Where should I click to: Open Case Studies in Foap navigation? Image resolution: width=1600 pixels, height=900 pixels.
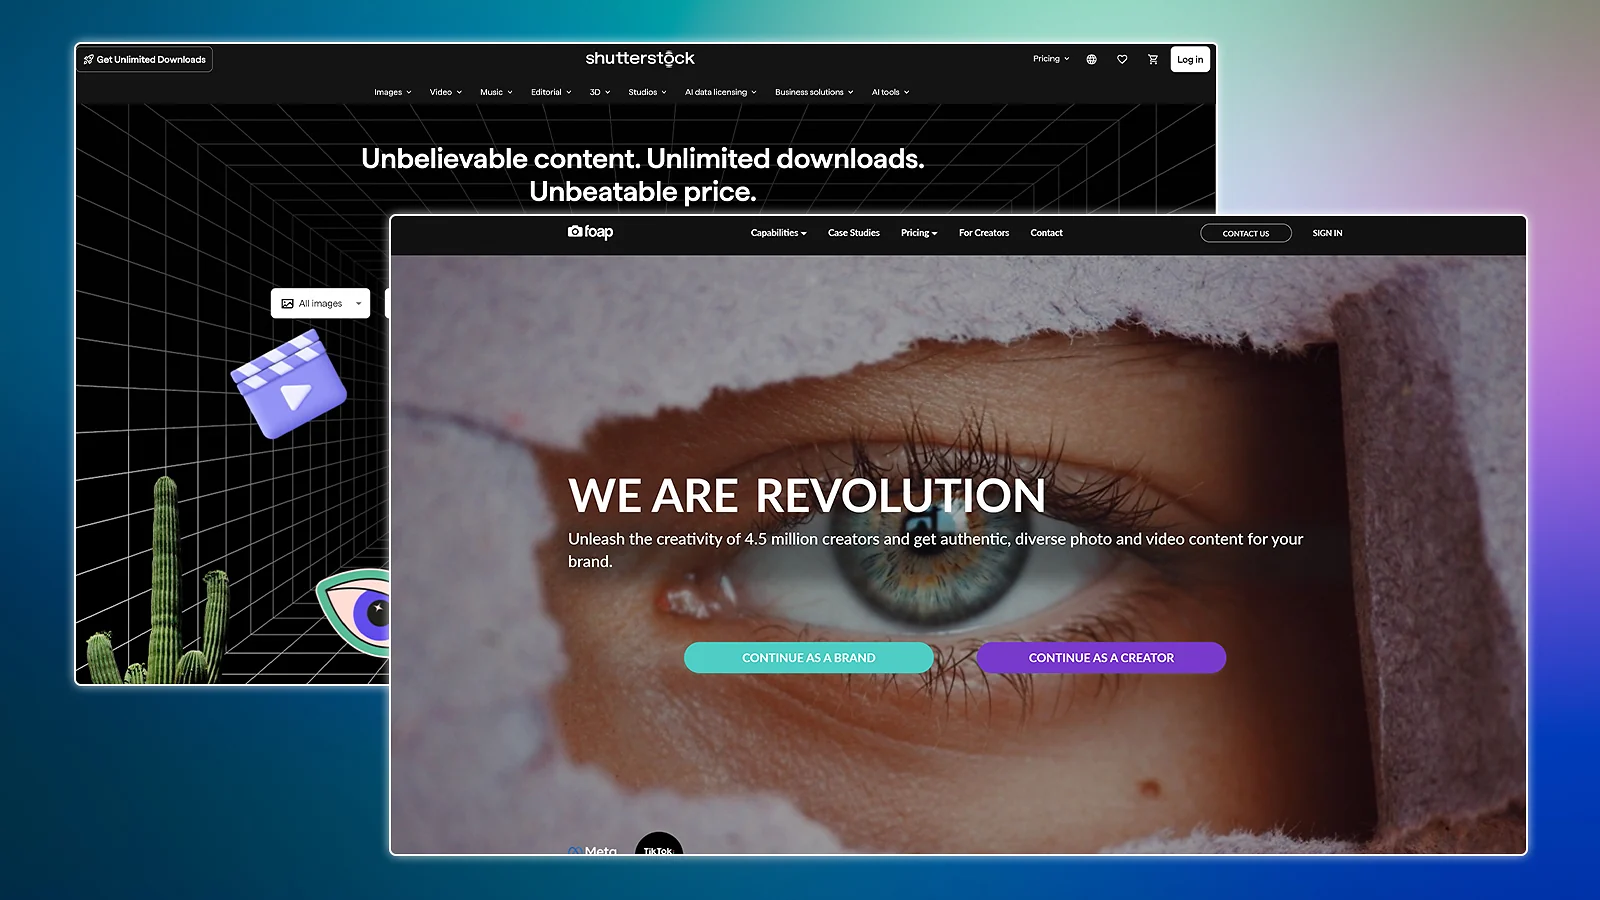854,233
